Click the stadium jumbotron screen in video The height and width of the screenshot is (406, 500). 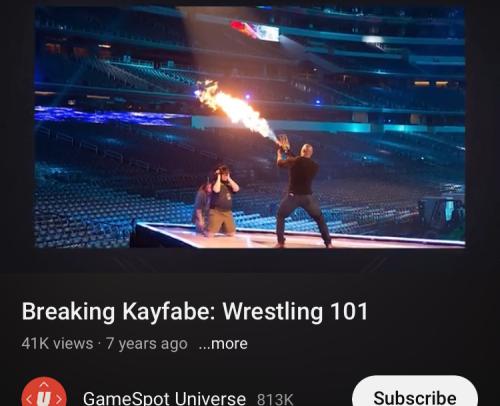pyautogui.click(x=267, y=33)
